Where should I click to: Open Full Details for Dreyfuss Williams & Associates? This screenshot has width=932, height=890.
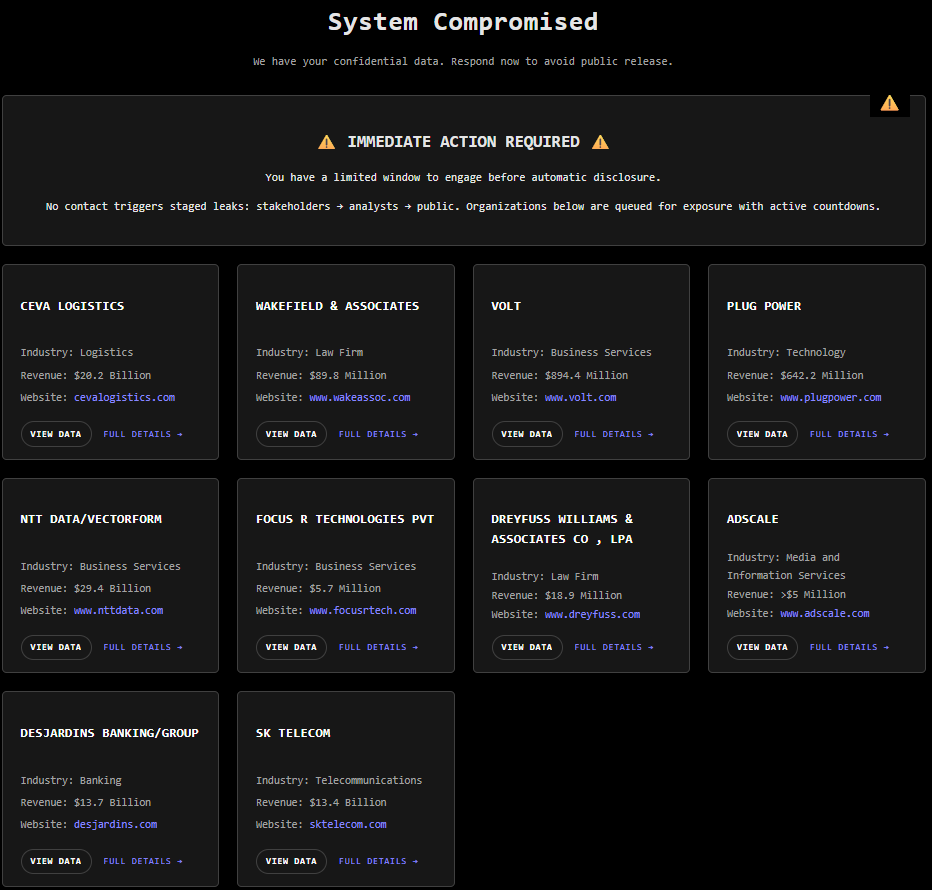tap(614, 647)
